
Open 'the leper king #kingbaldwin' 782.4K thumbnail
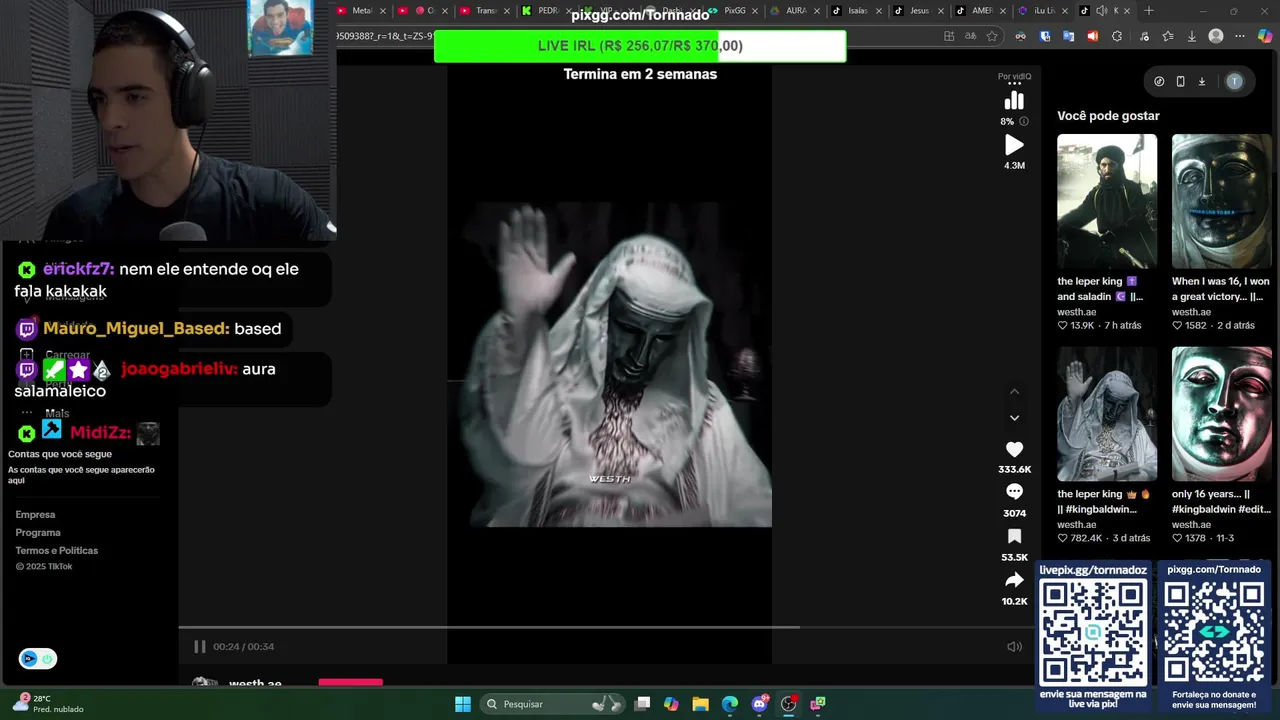[x=1107, y=414]
